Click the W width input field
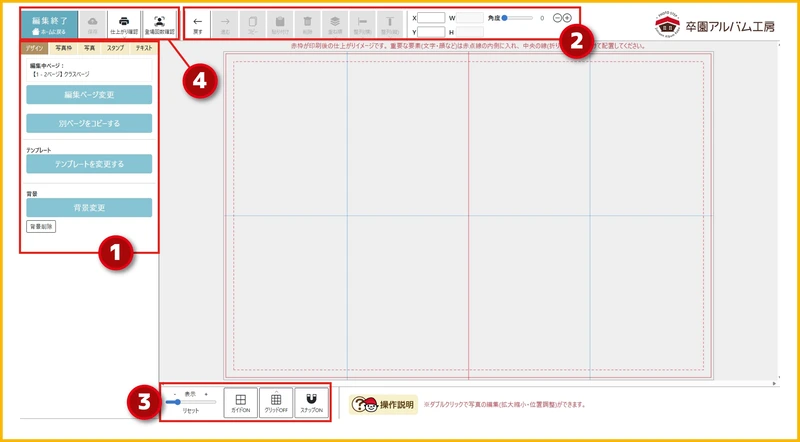This screenshot has width=800, height=442. click(470, 18)
